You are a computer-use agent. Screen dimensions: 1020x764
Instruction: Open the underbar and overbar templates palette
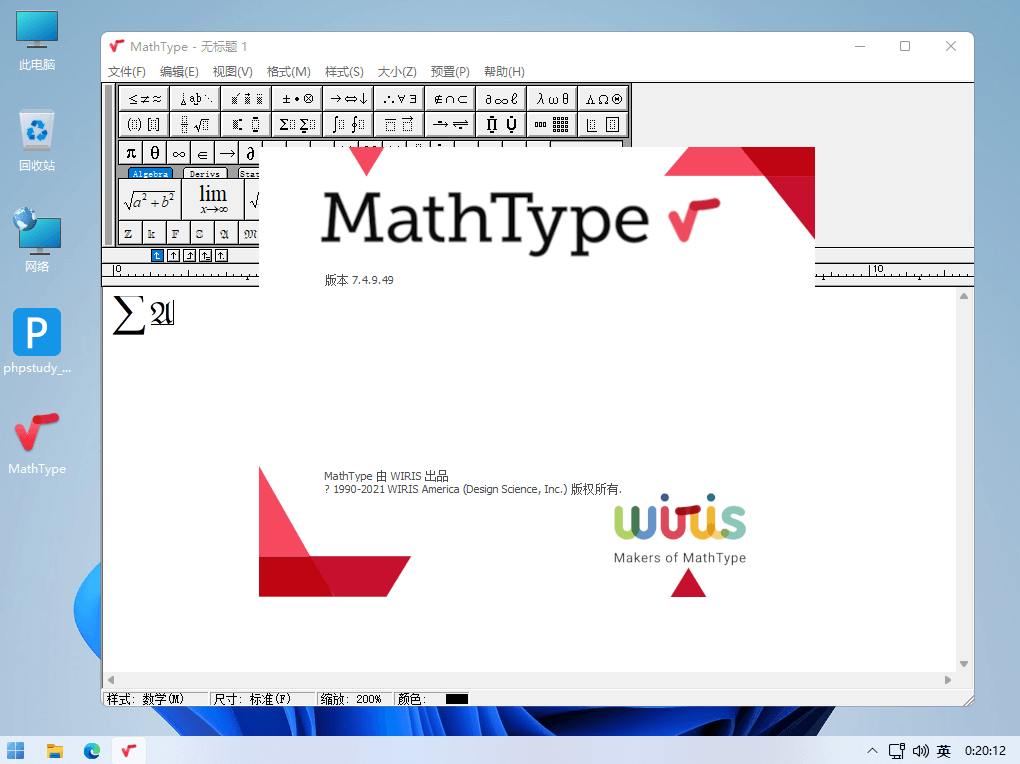[399, 124]
